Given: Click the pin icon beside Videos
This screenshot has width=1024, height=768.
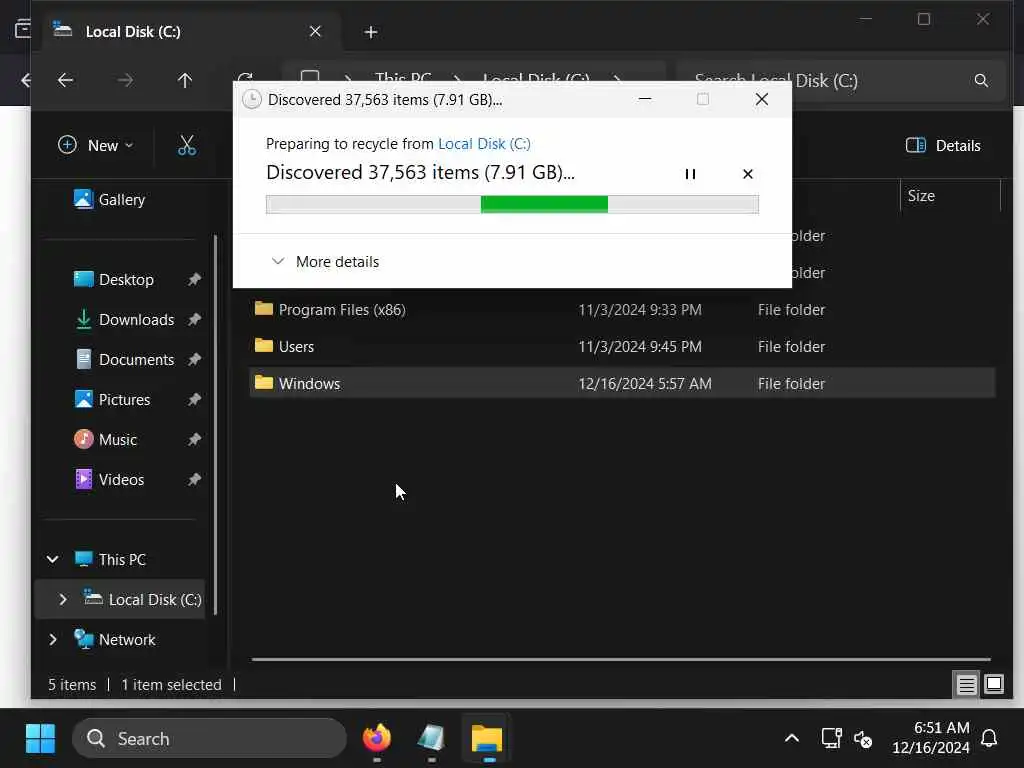Looking at the screenshot, I should coord(194,479).
